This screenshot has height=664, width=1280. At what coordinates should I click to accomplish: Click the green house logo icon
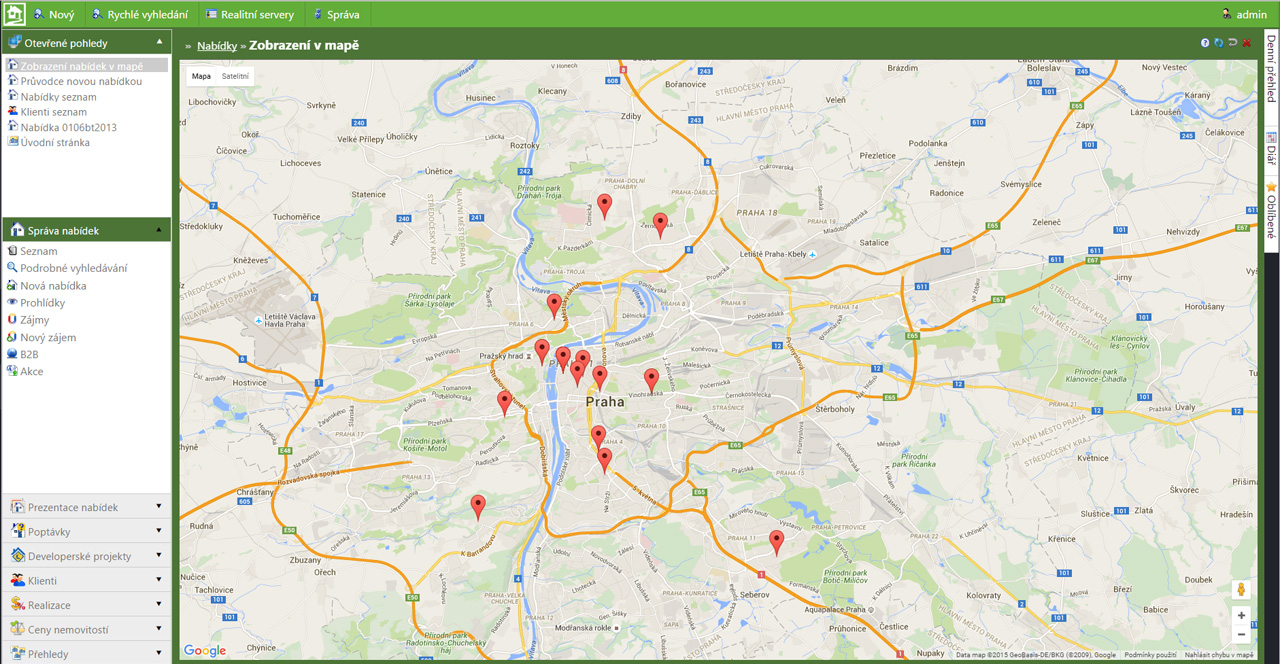coord(14,14)
